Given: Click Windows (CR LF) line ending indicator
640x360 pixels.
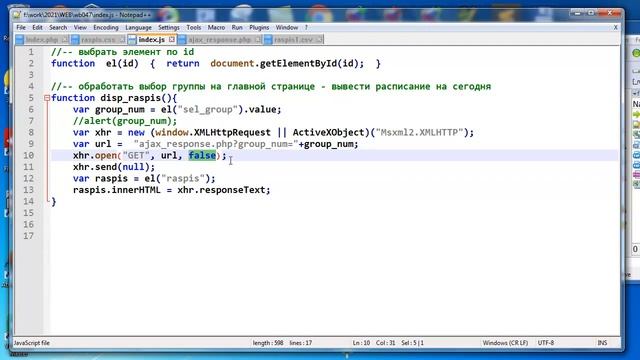Looking at the screenshot, I should coord(505,343).
